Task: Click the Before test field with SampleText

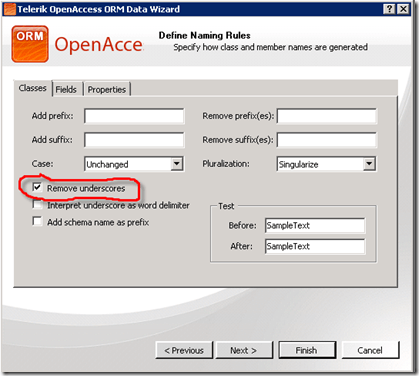Action: pos(315,226)
